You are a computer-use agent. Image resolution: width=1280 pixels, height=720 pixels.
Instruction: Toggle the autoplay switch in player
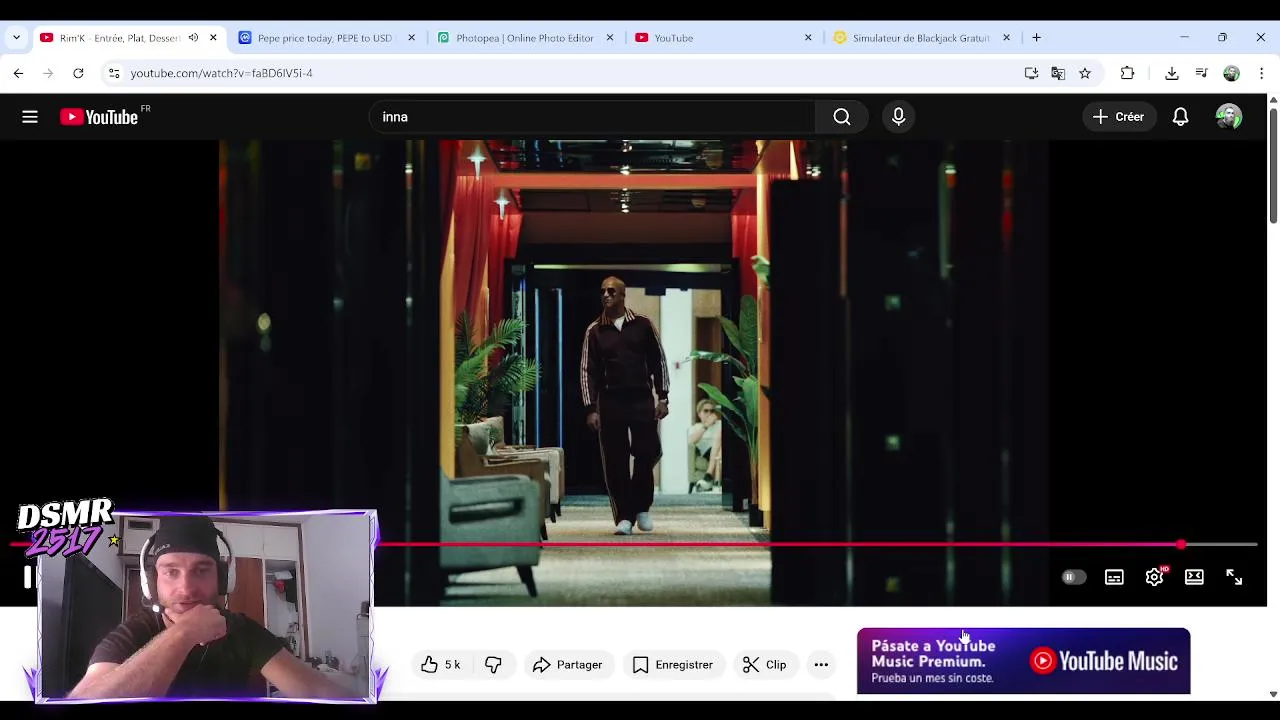pyautogui.click(x=1073, y=577)
